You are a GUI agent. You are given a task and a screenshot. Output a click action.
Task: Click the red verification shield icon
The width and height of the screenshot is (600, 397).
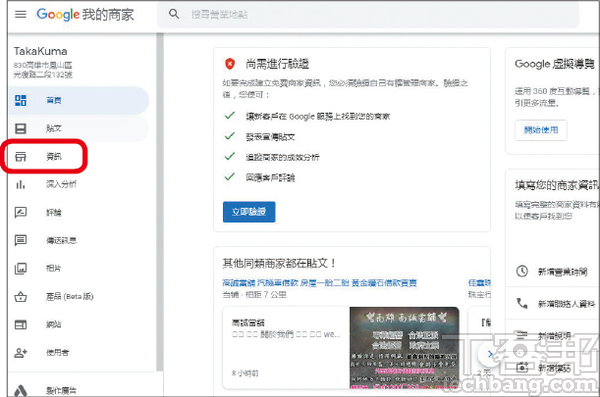230,64
